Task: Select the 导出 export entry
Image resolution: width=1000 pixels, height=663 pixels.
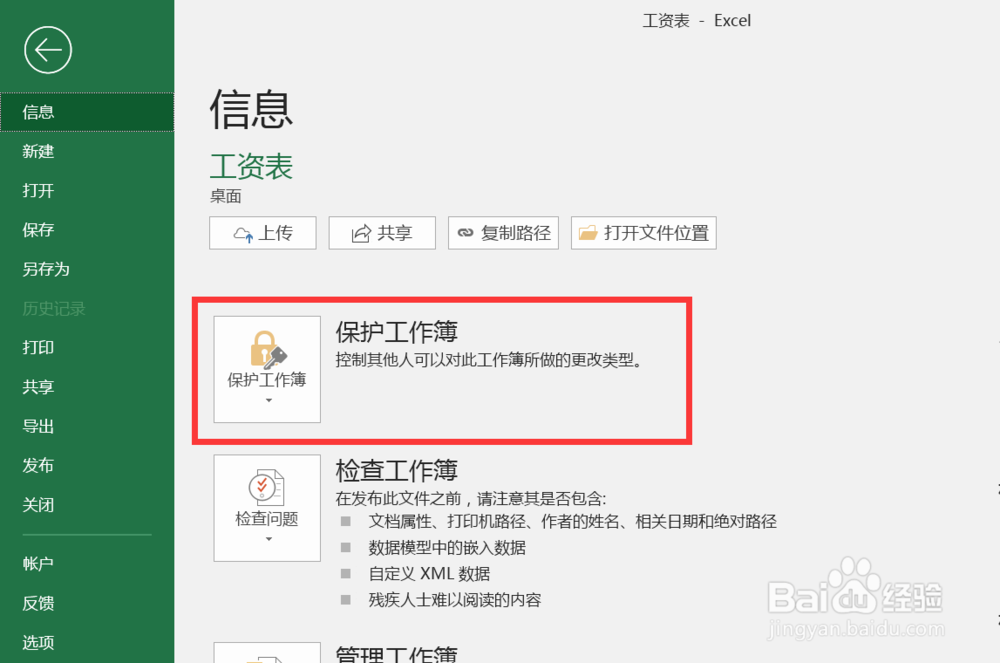Action: [37, 426]
